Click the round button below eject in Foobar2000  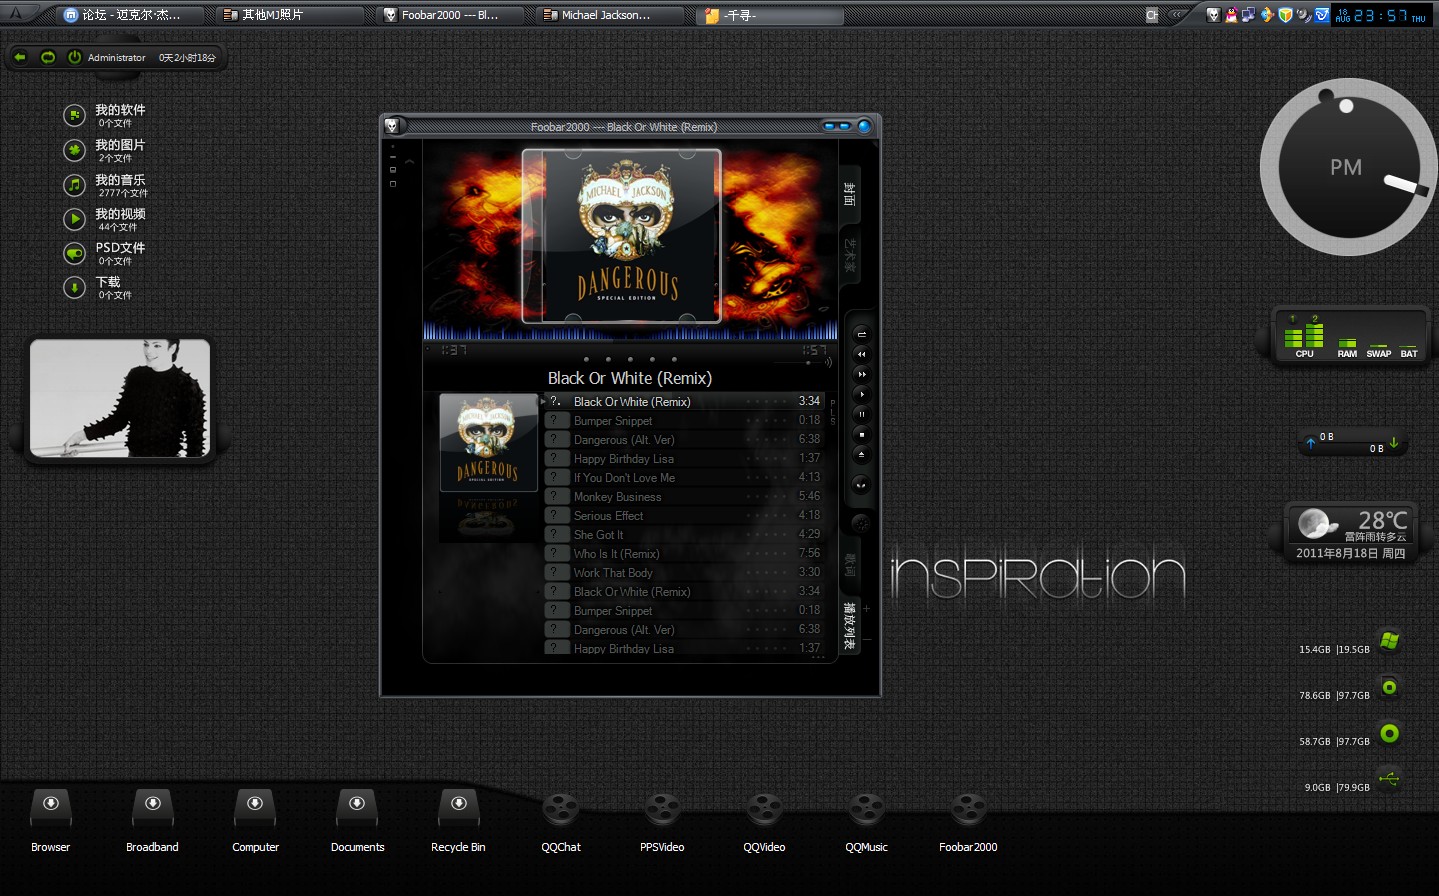[861, 485]
